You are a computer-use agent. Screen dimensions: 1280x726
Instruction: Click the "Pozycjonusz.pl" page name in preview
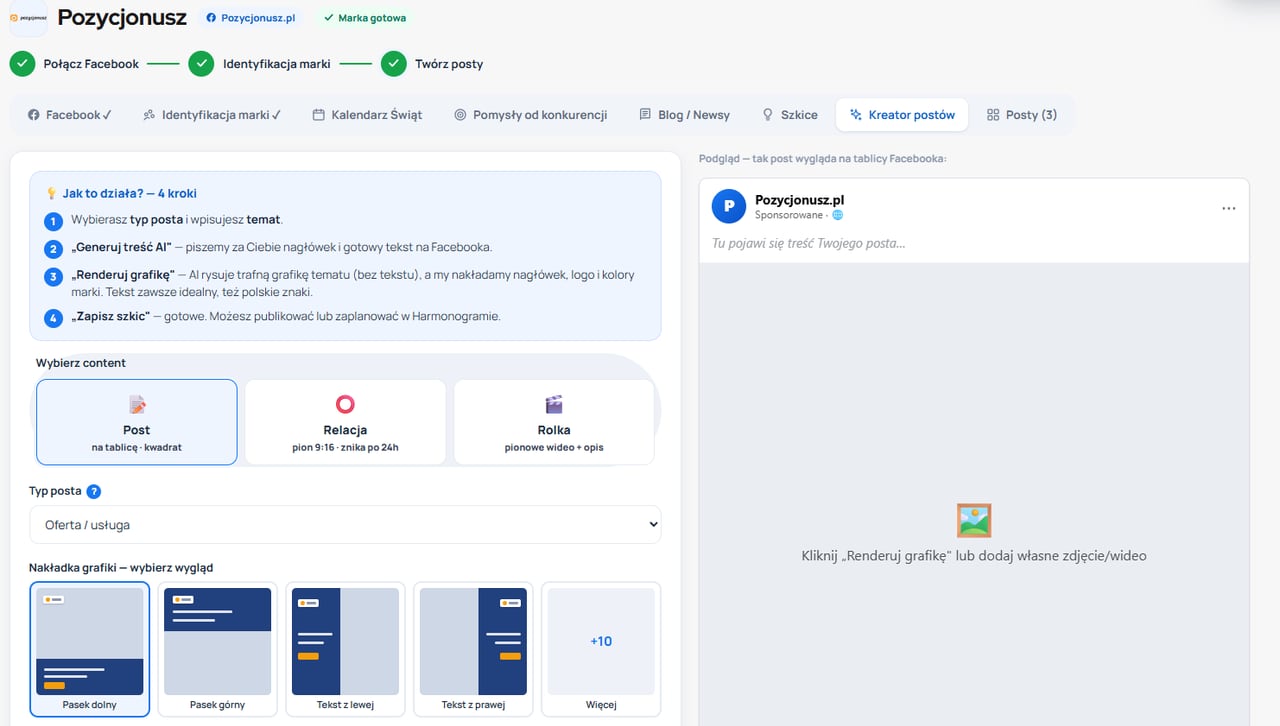click(800, 200)
